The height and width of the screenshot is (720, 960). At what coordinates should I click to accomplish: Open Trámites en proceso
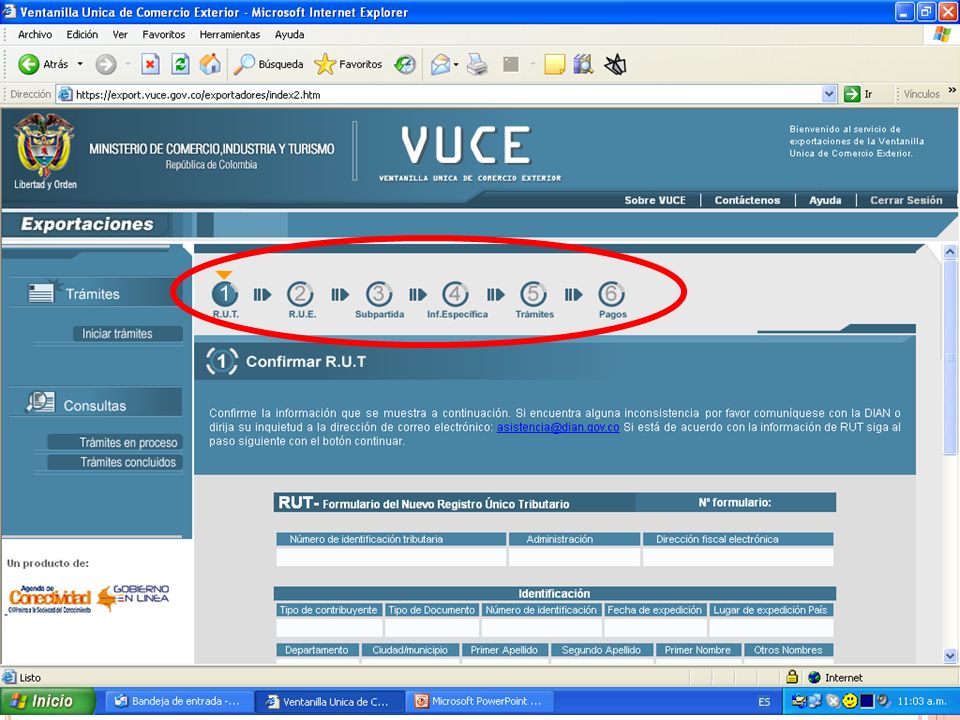pyautogui.click(x=114, y=442)
